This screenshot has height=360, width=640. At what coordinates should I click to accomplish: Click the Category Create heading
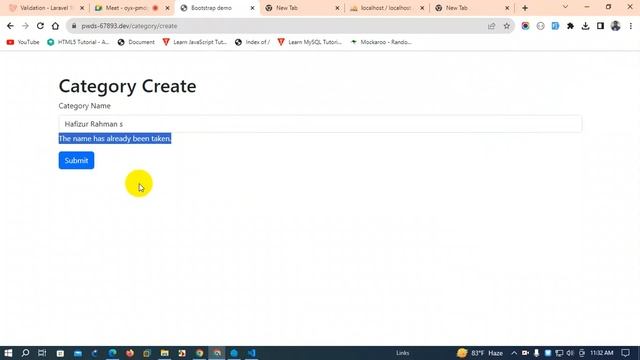coord(127,86)
